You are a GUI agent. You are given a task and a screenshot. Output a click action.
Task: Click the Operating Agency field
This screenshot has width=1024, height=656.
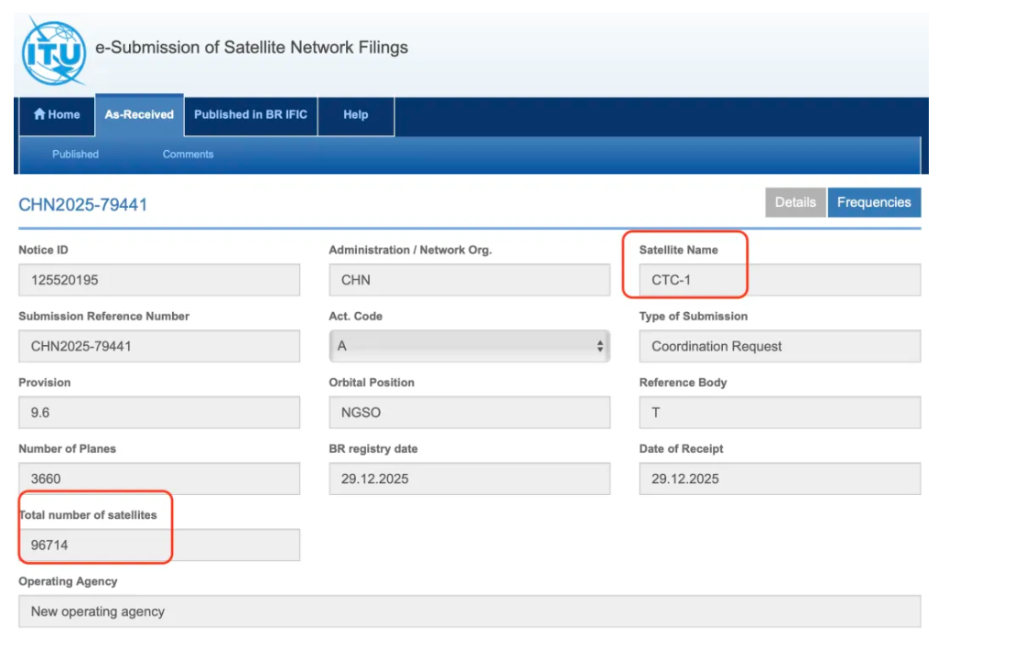(468, 611)
